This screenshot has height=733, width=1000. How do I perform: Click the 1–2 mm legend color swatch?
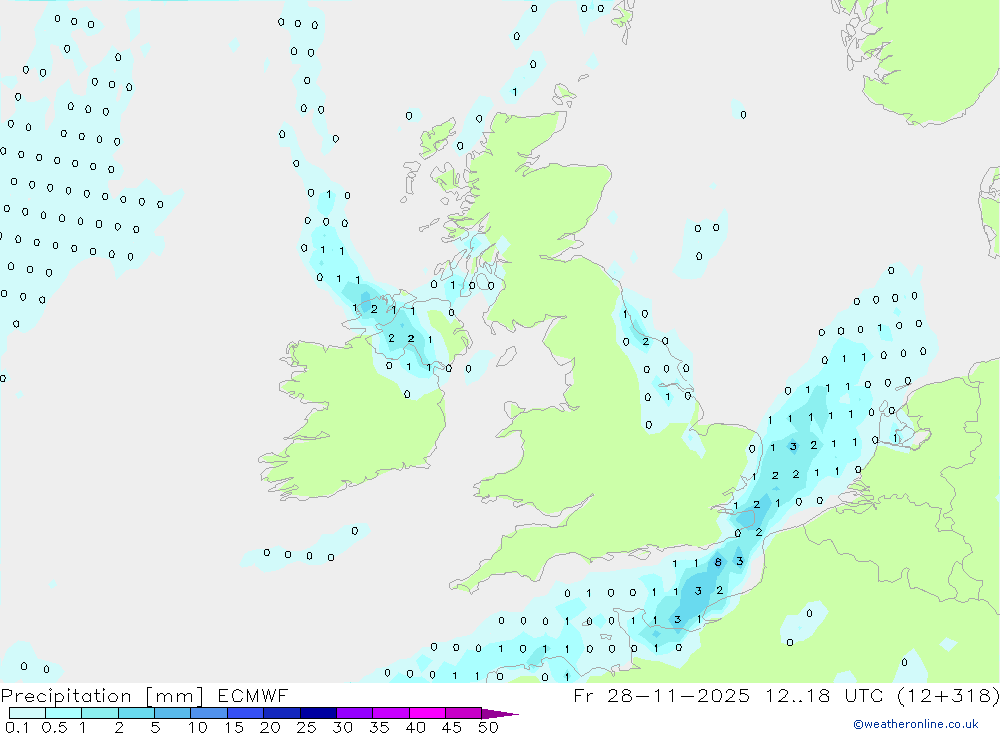click(x=100, y=713)
